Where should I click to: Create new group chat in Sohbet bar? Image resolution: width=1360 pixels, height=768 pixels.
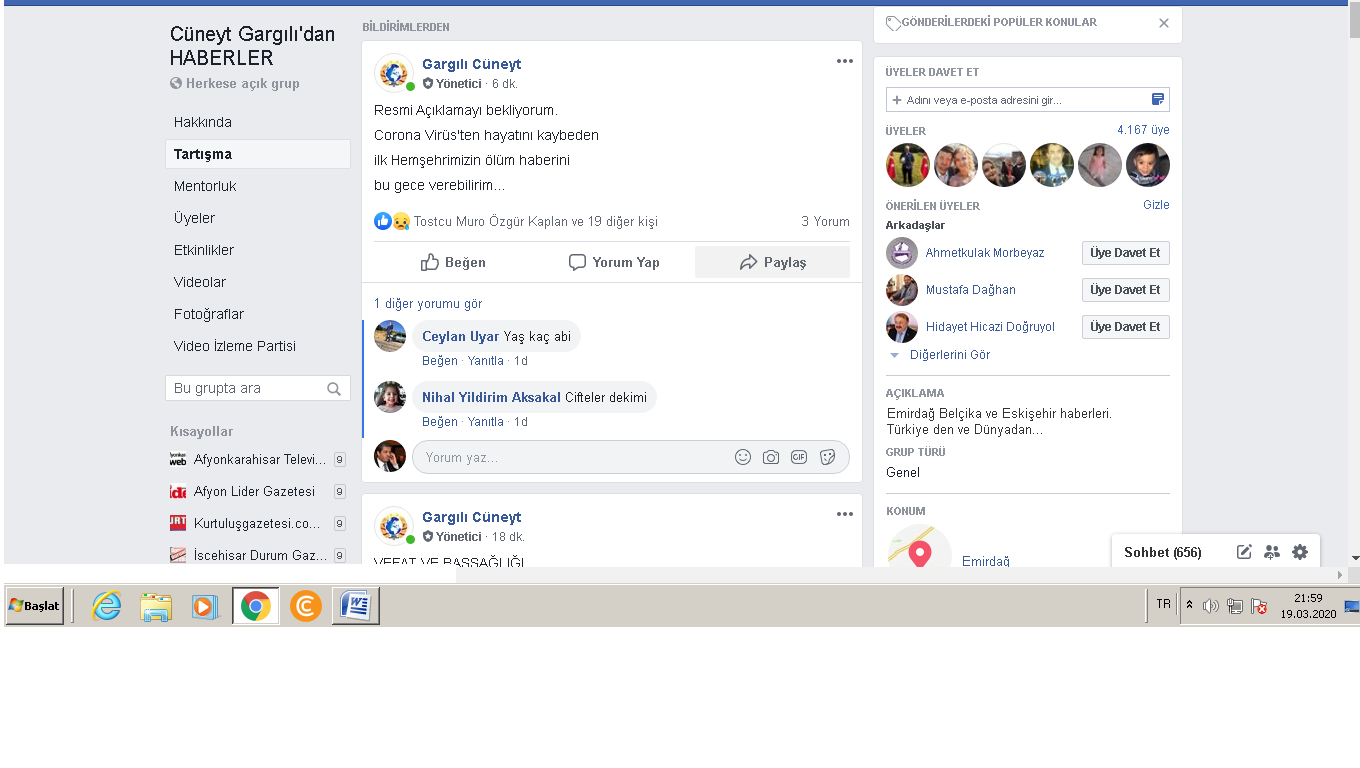point(1272,552)
